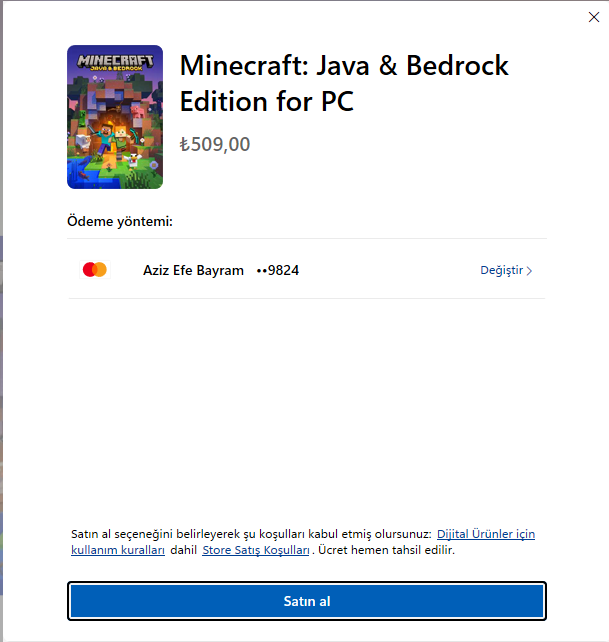Open the Değiştir payment change link
Screen dimensions: 609x642
pyautogui.click(x=501, y=270)
